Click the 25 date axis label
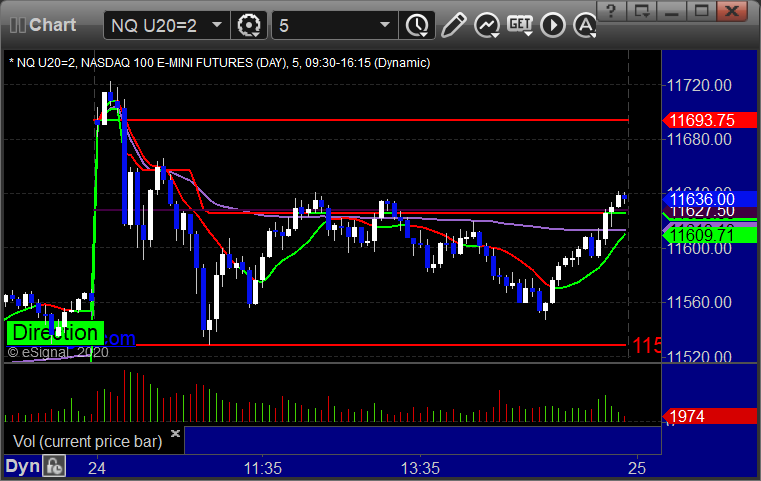The height and width of the screenshot is (481, 761). tap(637, 468)
